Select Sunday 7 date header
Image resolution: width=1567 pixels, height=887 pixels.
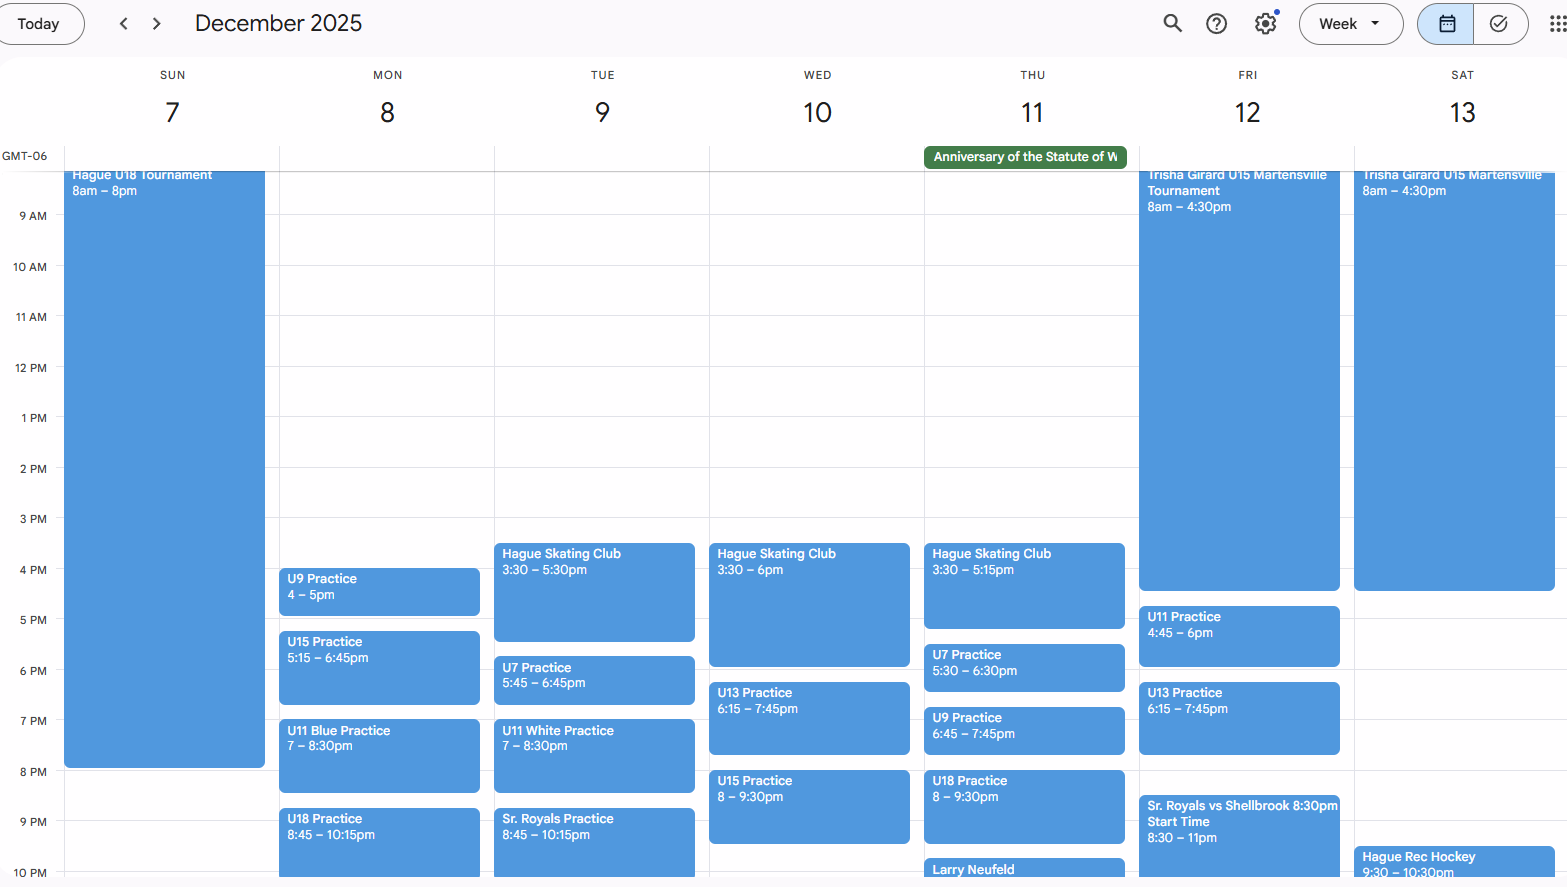pyautogui.click(x=172, y=112)
